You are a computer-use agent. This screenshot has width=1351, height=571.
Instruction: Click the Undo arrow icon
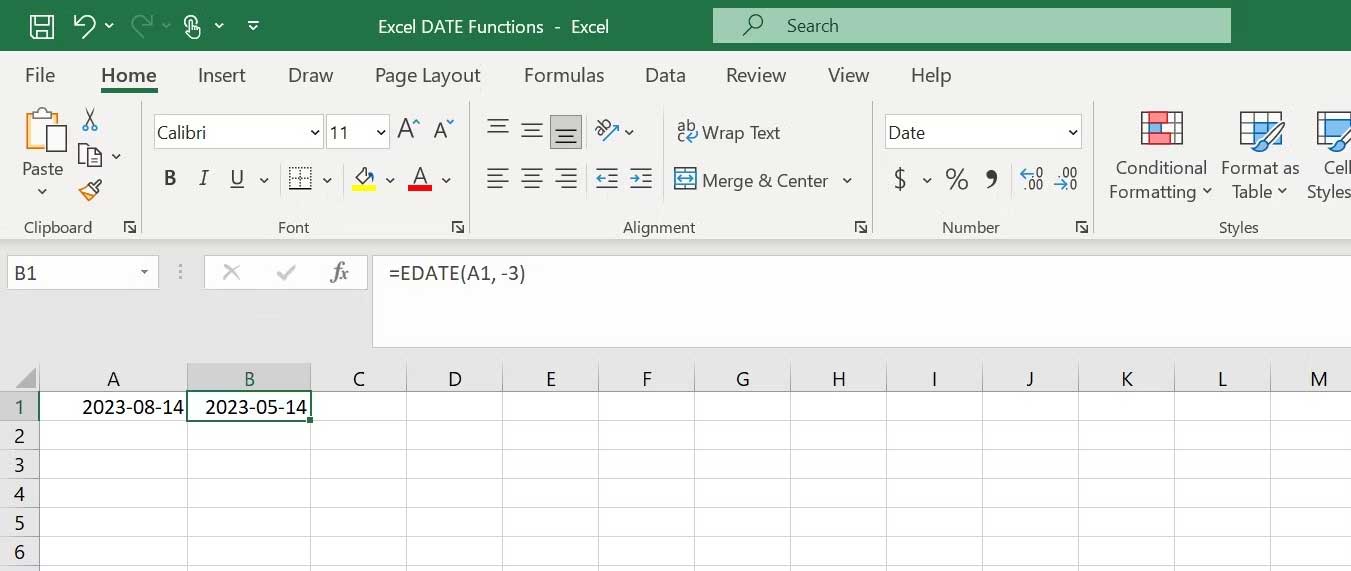click(85, 26)
